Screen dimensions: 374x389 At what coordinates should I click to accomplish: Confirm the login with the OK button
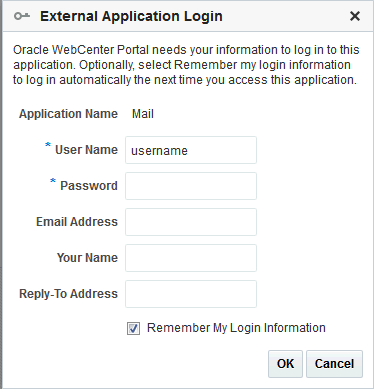285,364
